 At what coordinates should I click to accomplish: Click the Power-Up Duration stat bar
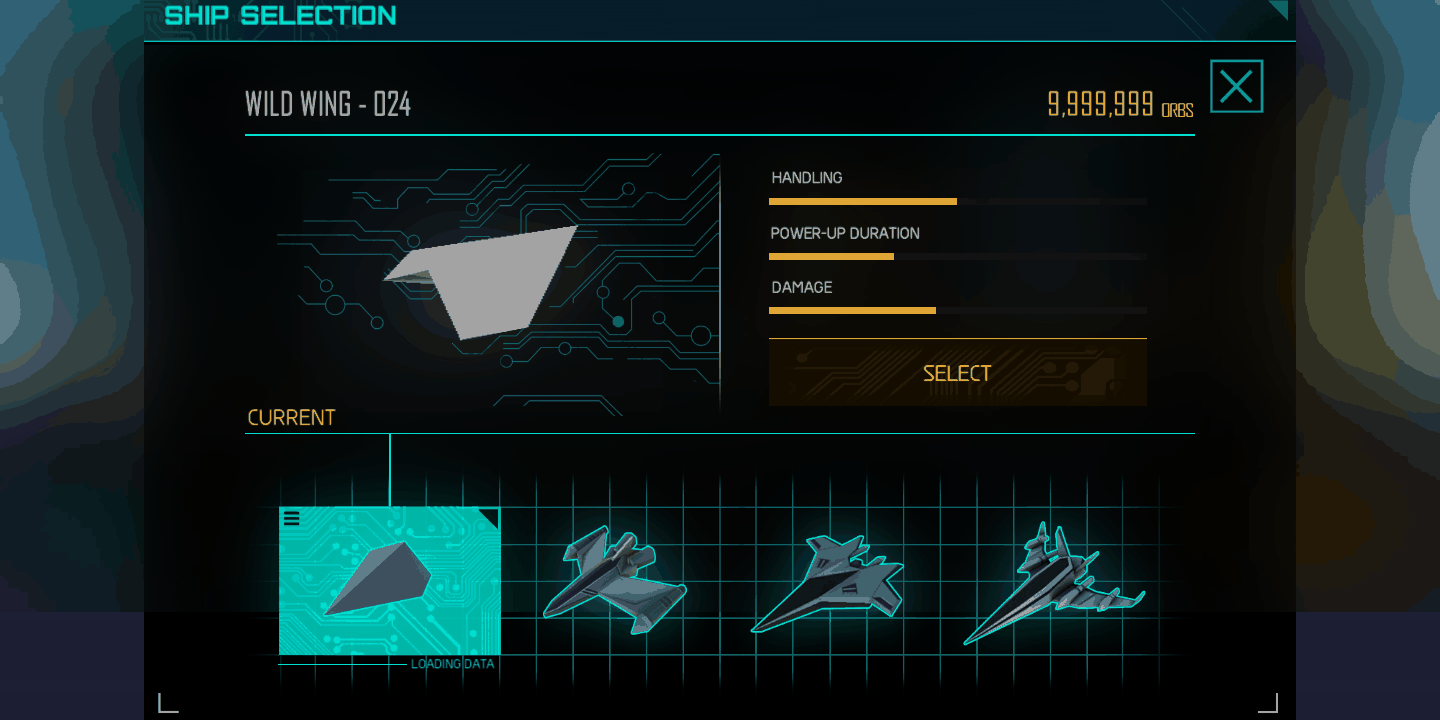coord(958,257)
